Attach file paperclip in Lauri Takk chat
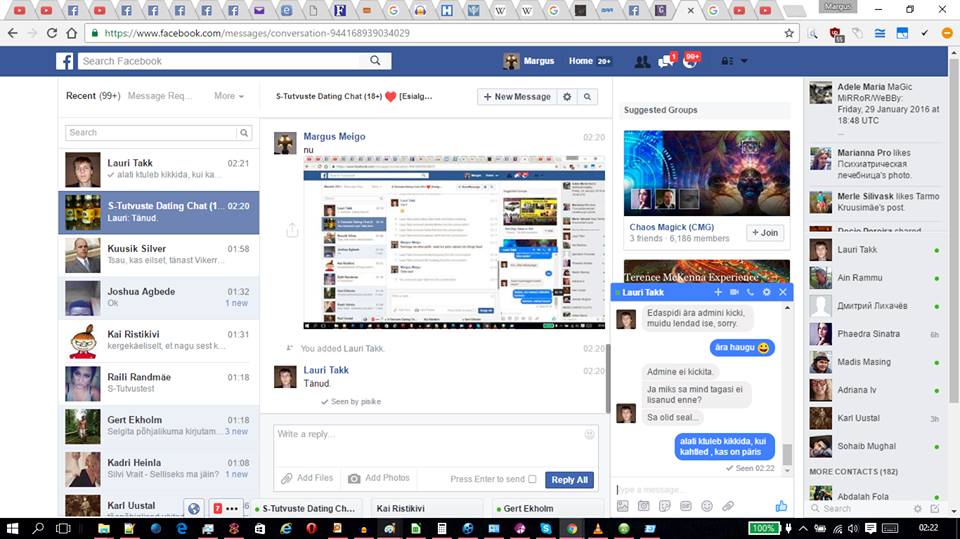This screenshot has width=960, height=539. tap(727, 506)
